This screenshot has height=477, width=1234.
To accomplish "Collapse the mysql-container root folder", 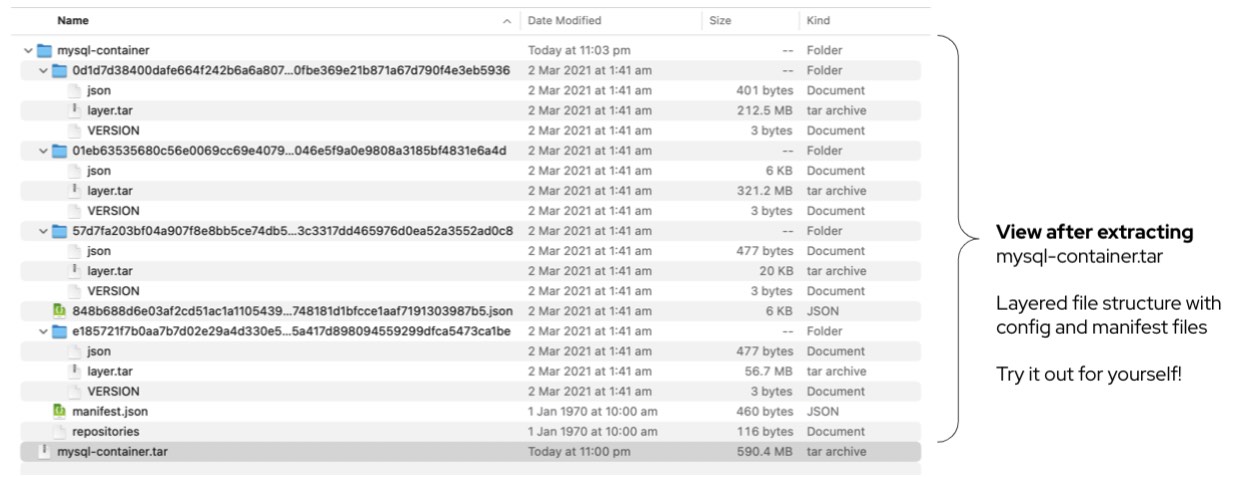I will [x=26, y=50].
